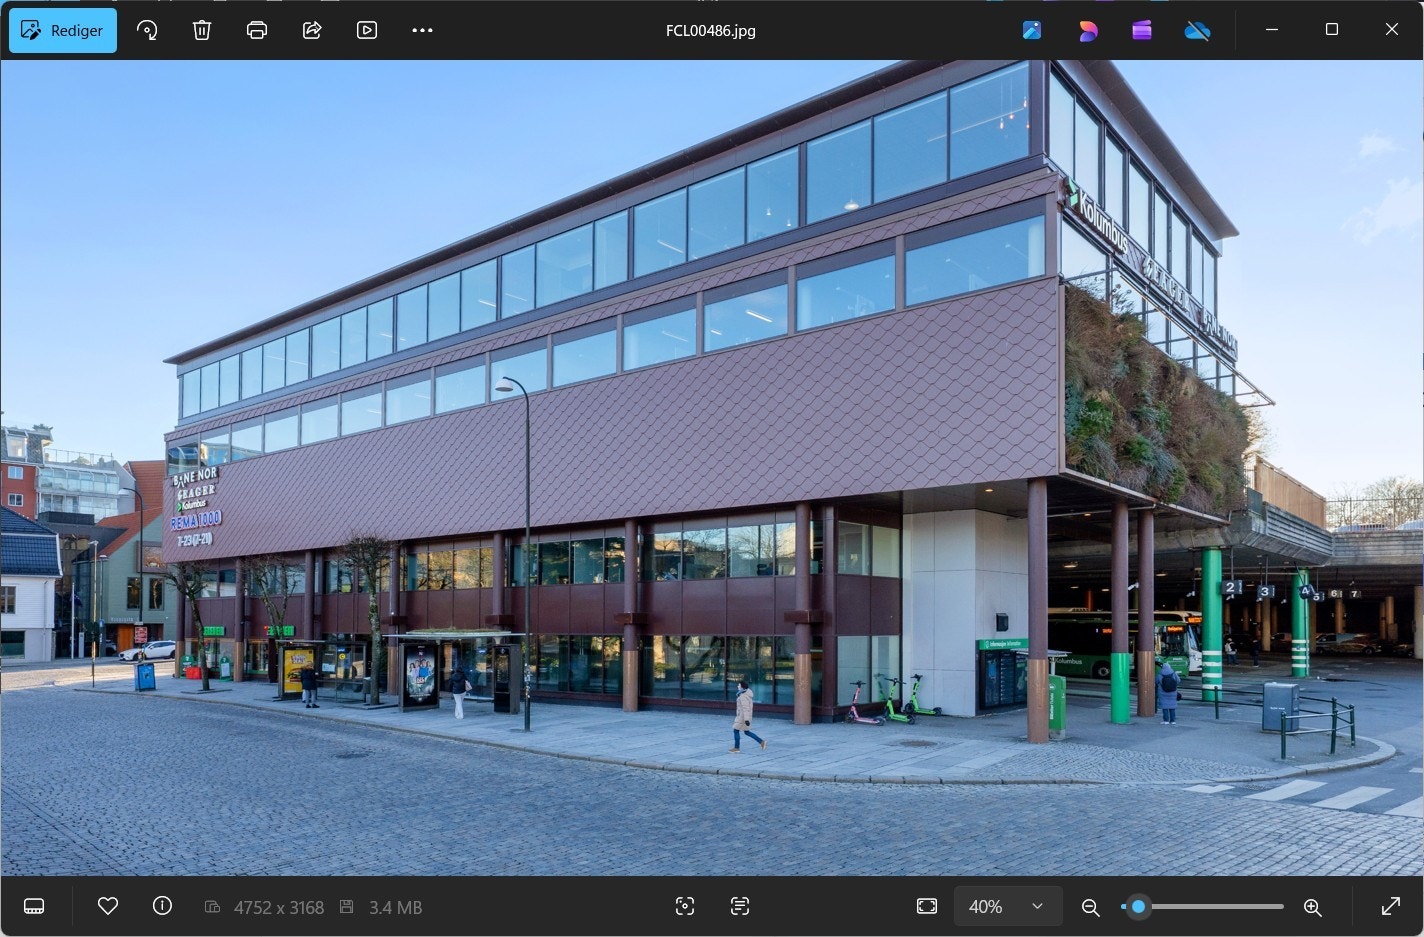The width and height of the screenshot is (1424, 937).
Task: Click the Rediger edit button
Action: [63, 30]
